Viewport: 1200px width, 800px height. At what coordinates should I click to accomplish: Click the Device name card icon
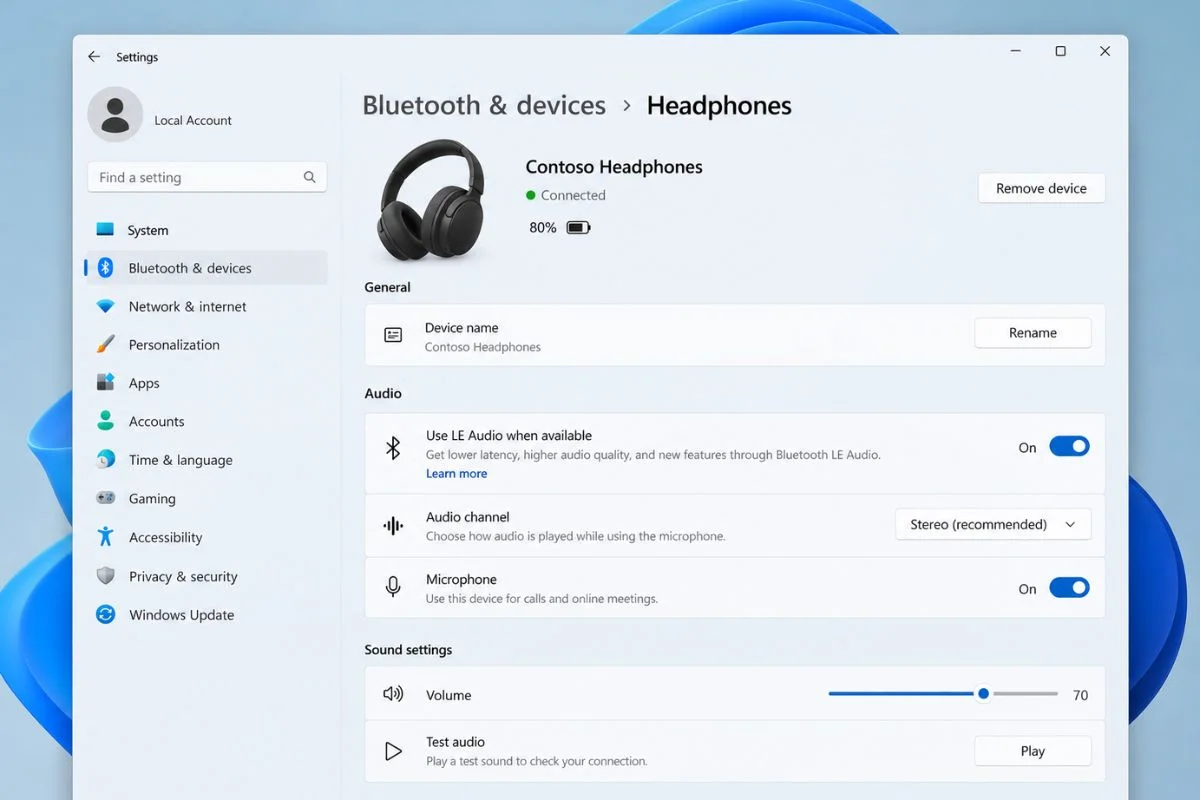(393, 335)
